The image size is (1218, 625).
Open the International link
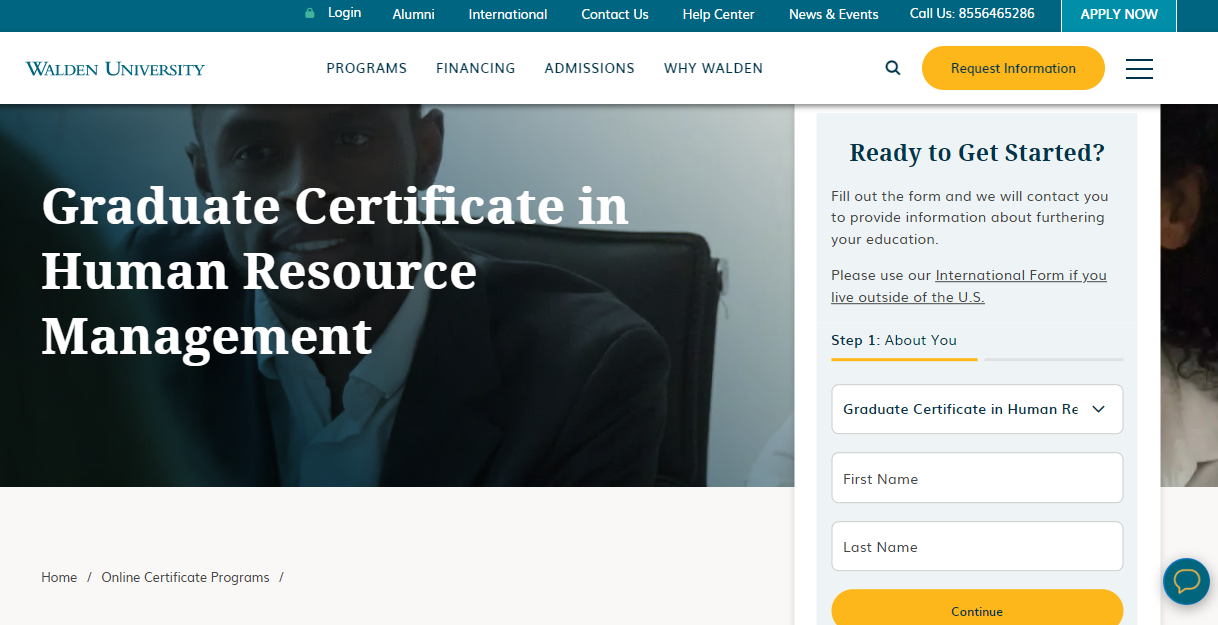(x=508, y=14)
